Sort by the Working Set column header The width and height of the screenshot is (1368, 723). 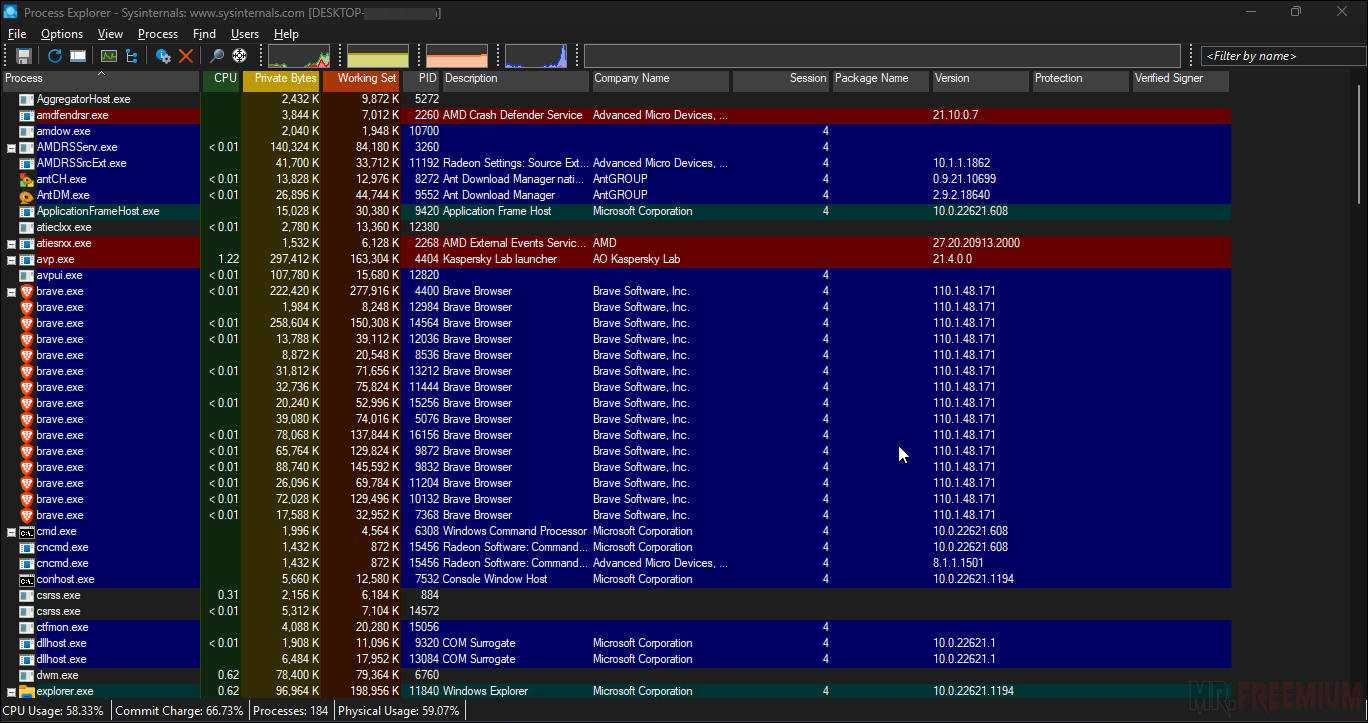tap(361, 80)
